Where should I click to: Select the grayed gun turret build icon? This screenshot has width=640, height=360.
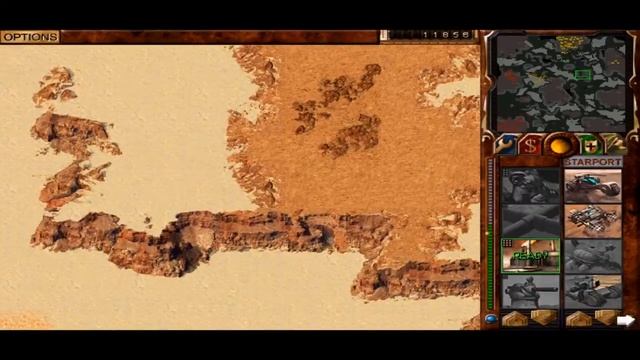pyautogui.click(x=530, y=291)
